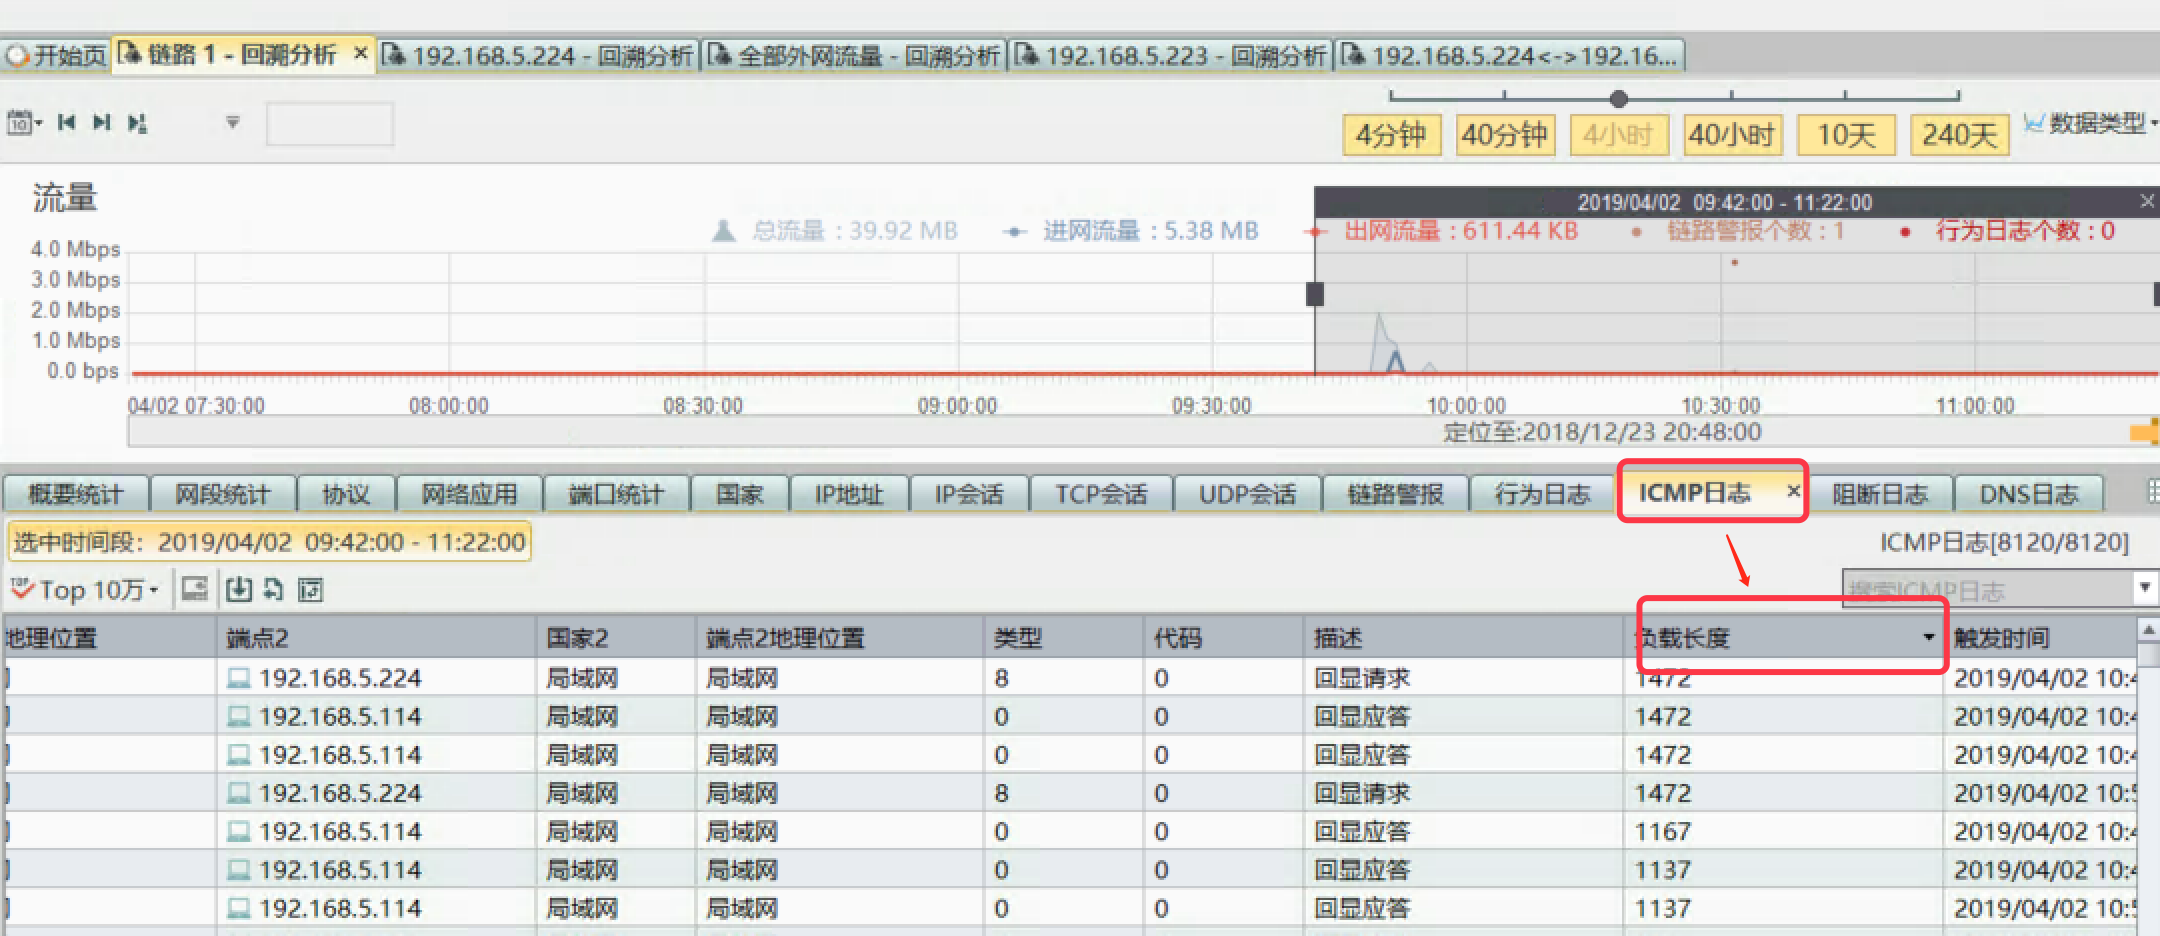2160x936 pixels.
Task: Open the calendar date picker icon
Action: [20, 123]
